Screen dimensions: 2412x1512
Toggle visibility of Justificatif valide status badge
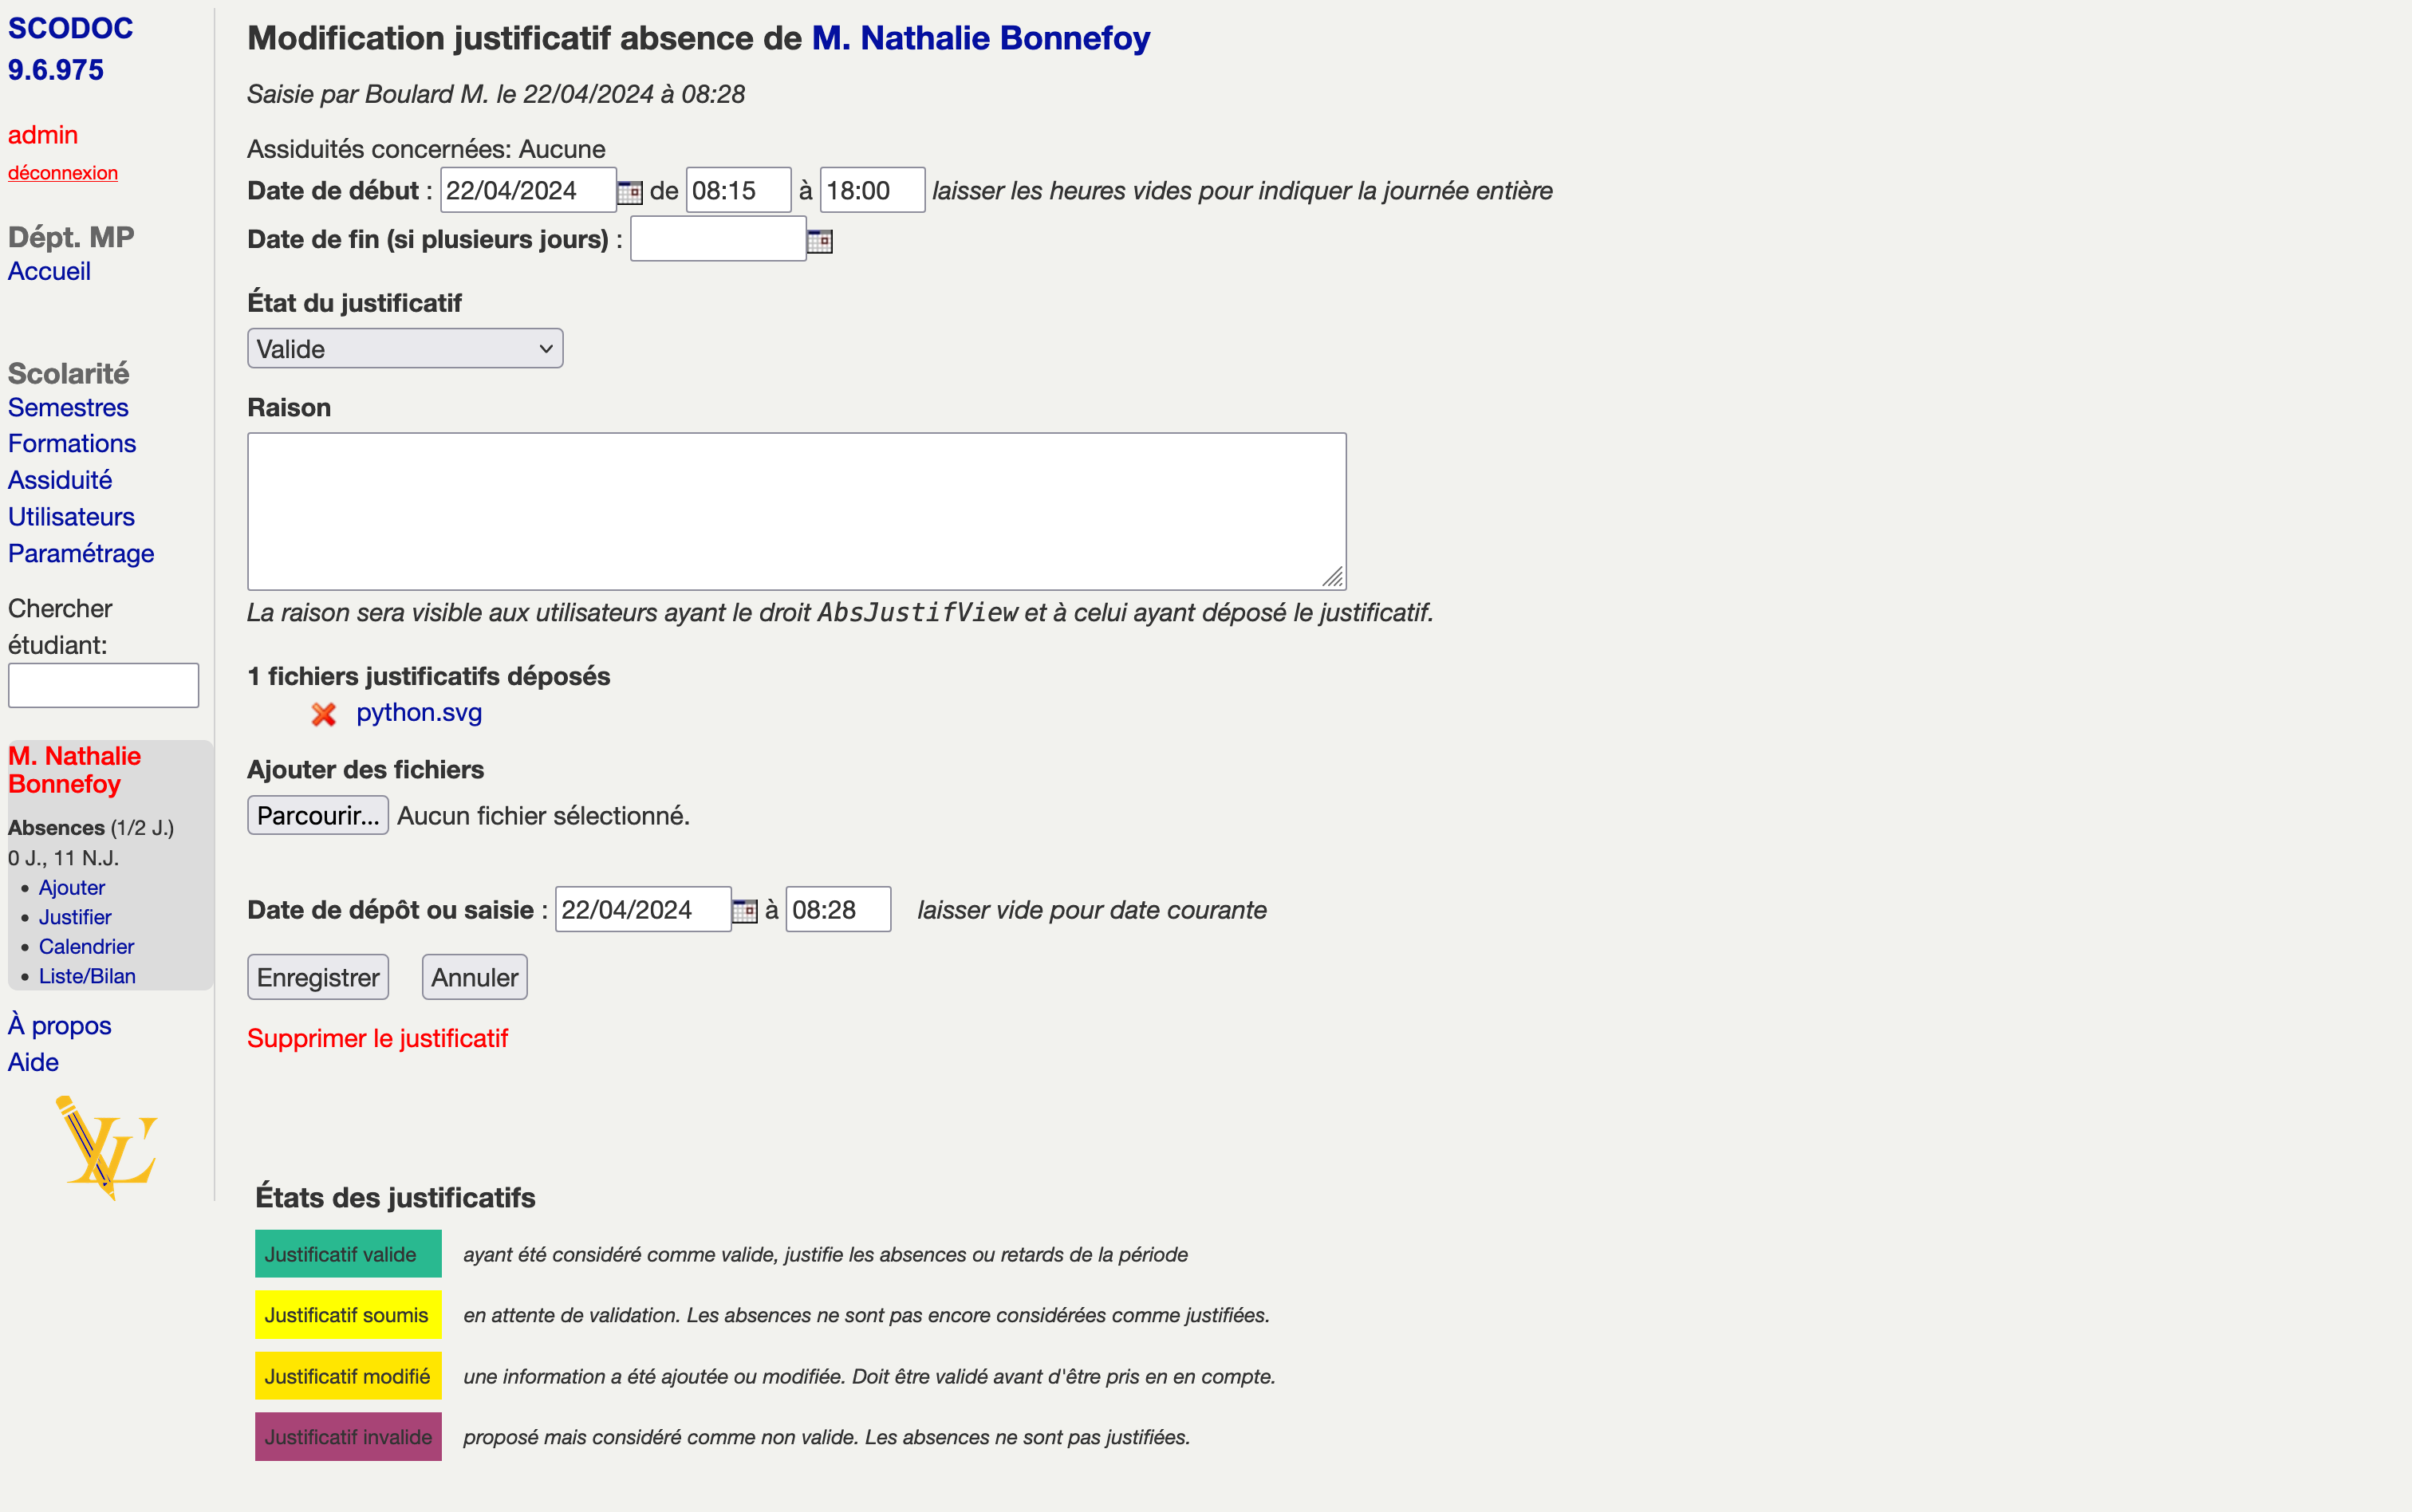tap(343, 1253)
